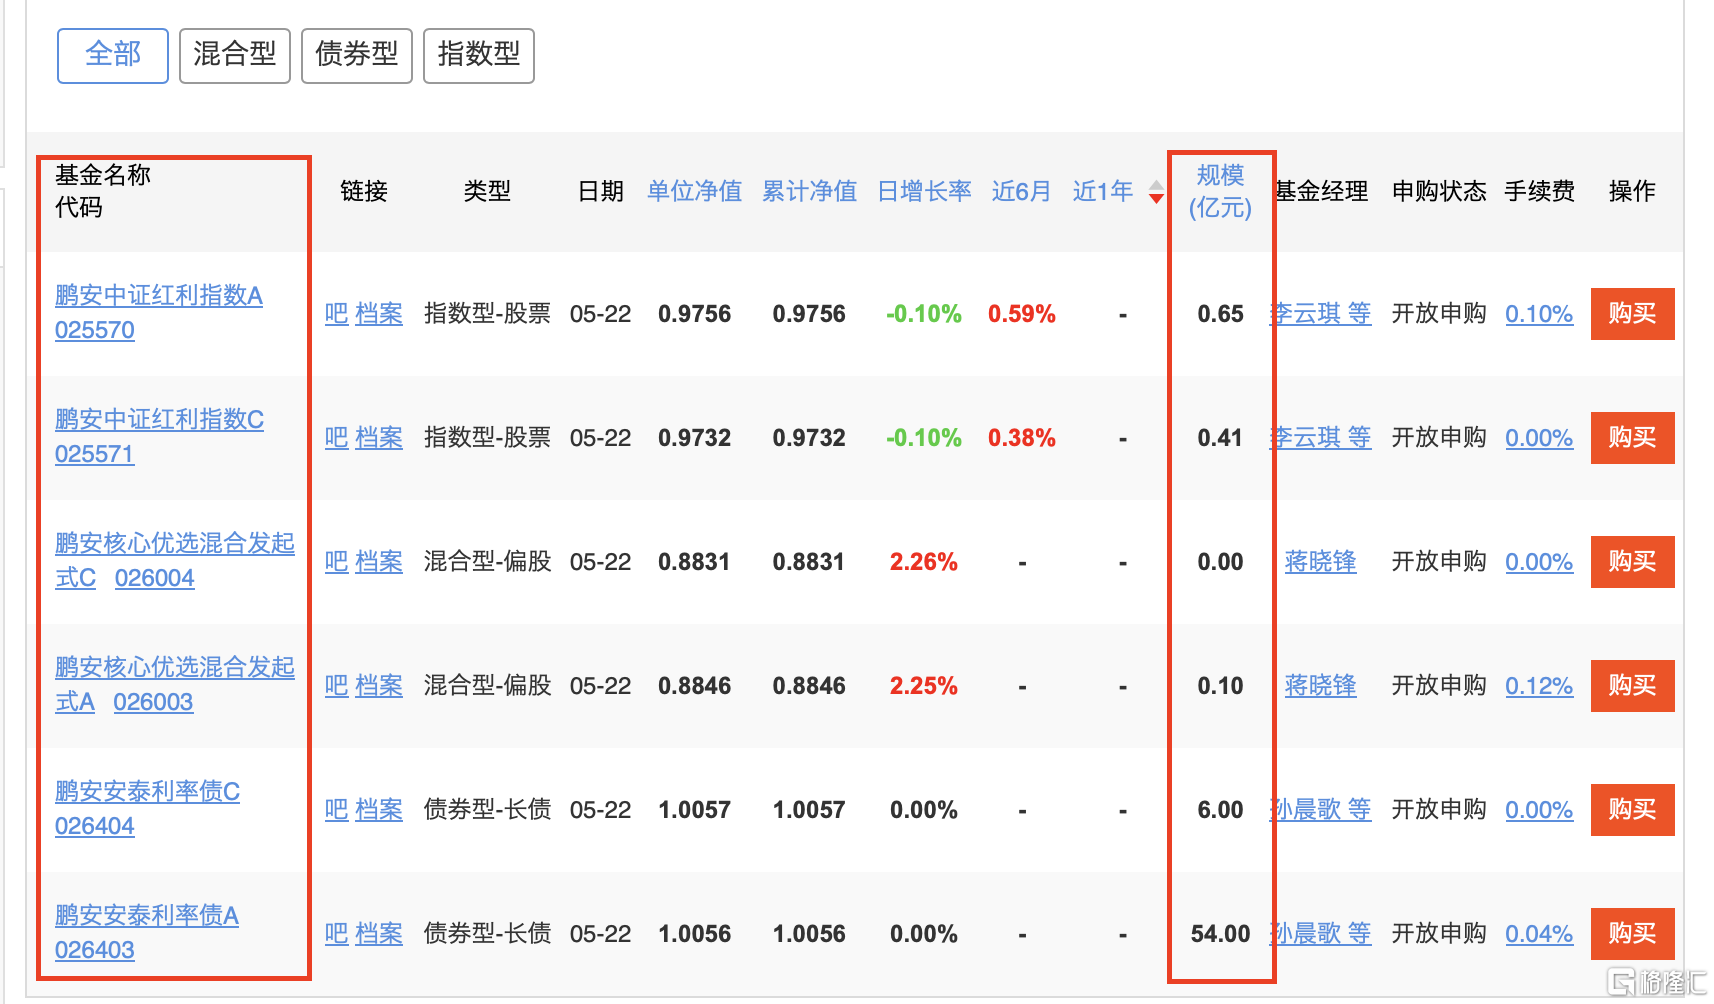The image size is (1714, 1004).
Task: Open 0.10% fee link for fund 025570
Action: [1540, 314]
